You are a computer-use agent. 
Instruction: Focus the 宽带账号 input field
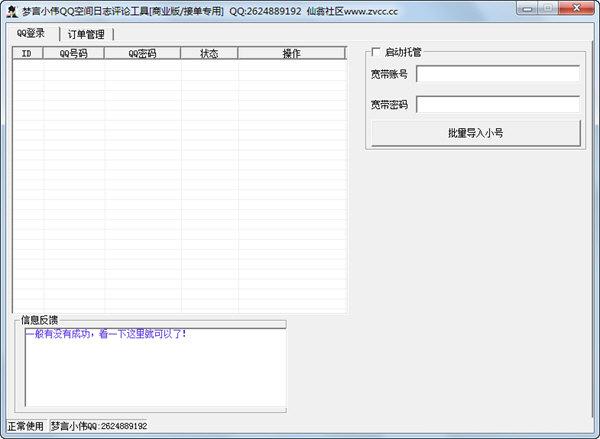click(498, 74)
